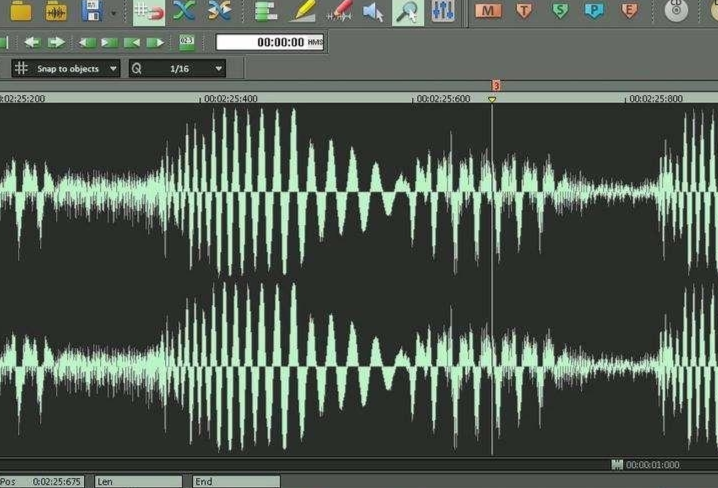The height and width of the screenshot is (488, 718).
Task: Click the green stacked bars icon
Action: tap(266, 11)
